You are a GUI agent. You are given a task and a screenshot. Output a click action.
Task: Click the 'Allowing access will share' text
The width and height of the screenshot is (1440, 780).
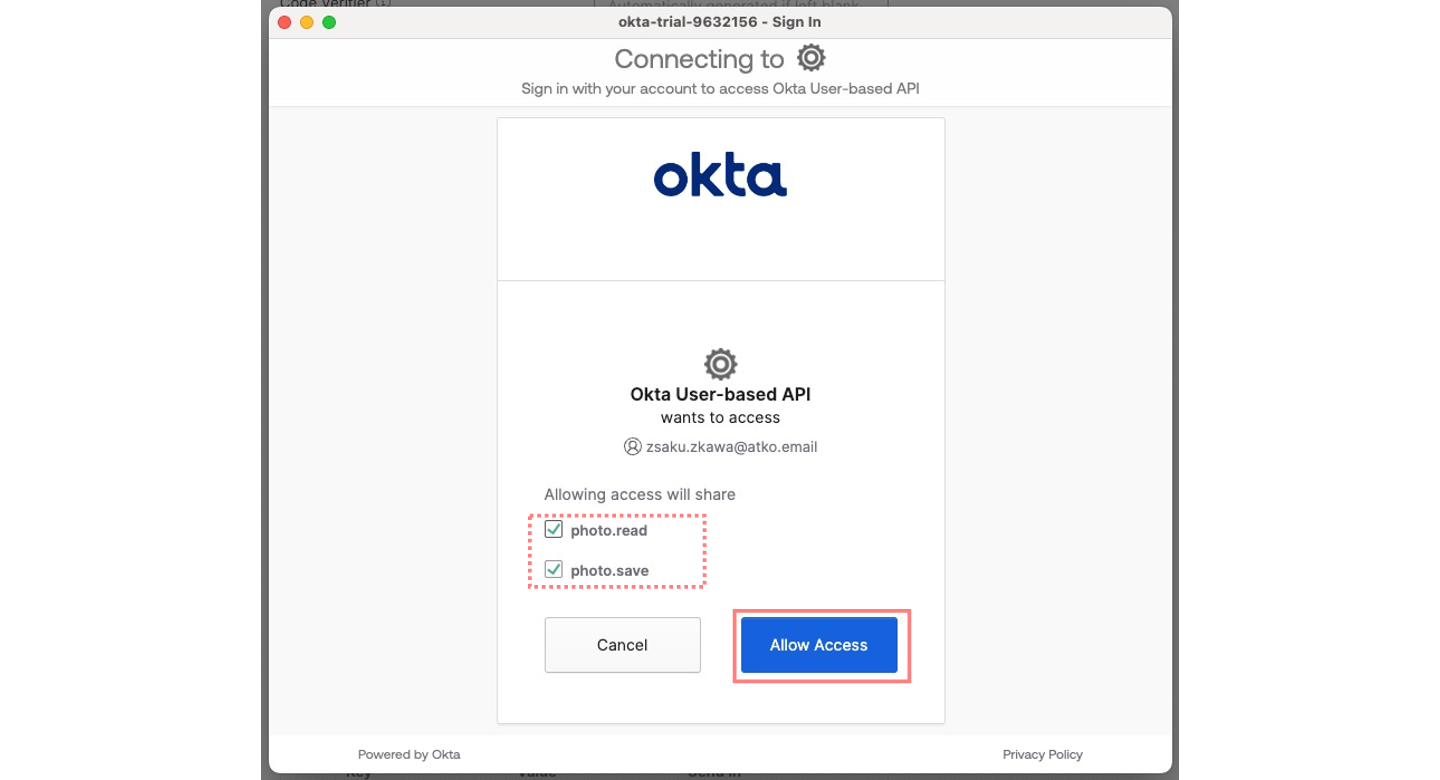640,494
